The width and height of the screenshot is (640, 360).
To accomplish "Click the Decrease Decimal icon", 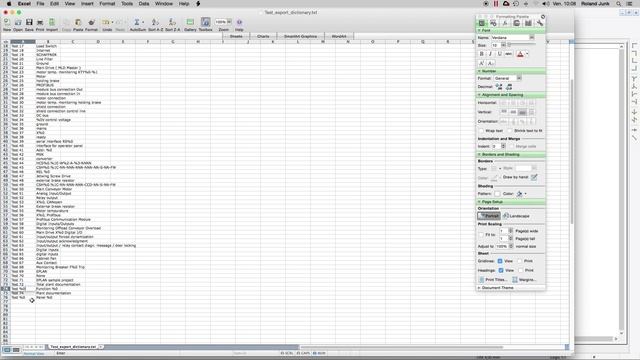I will coord(509,87).
